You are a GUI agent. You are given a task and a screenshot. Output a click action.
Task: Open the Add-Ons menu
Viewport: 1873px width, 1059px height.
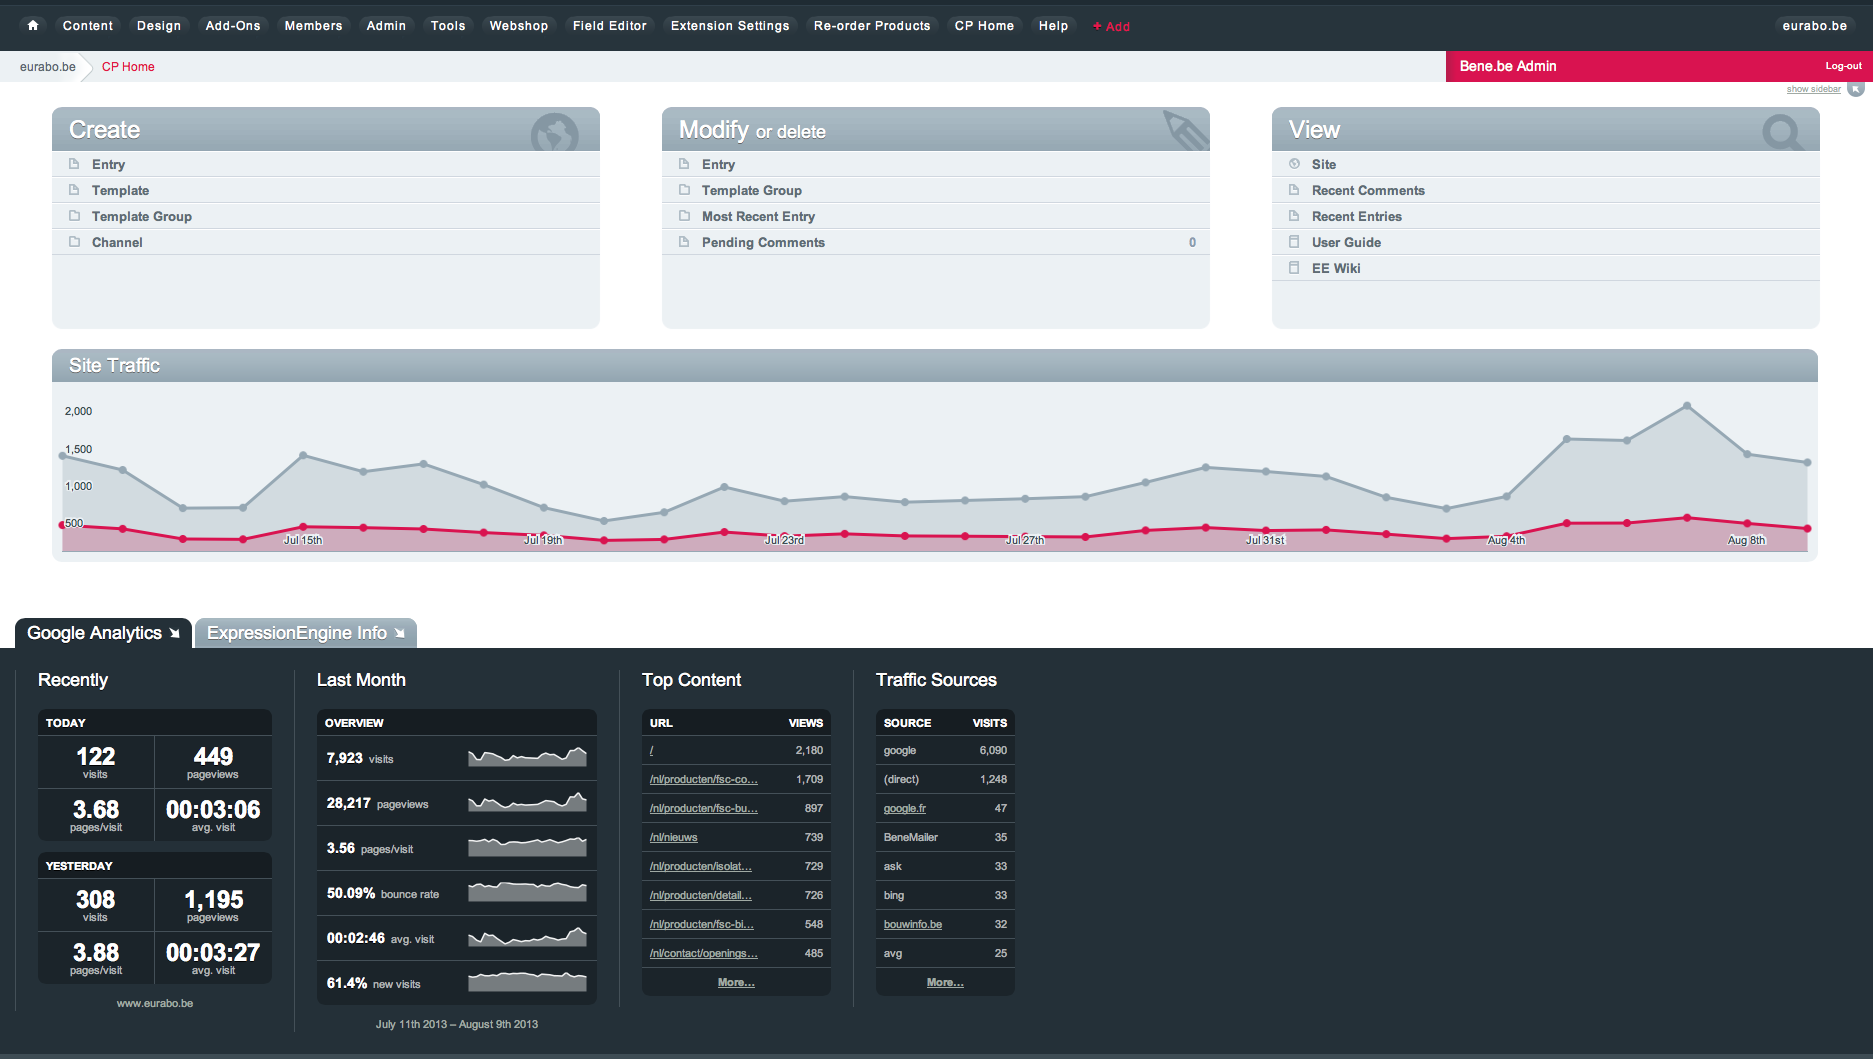(233, 26)
